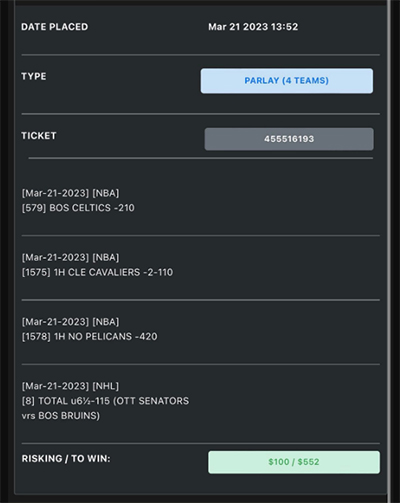Select ticket number 455516193

point(289,139)
